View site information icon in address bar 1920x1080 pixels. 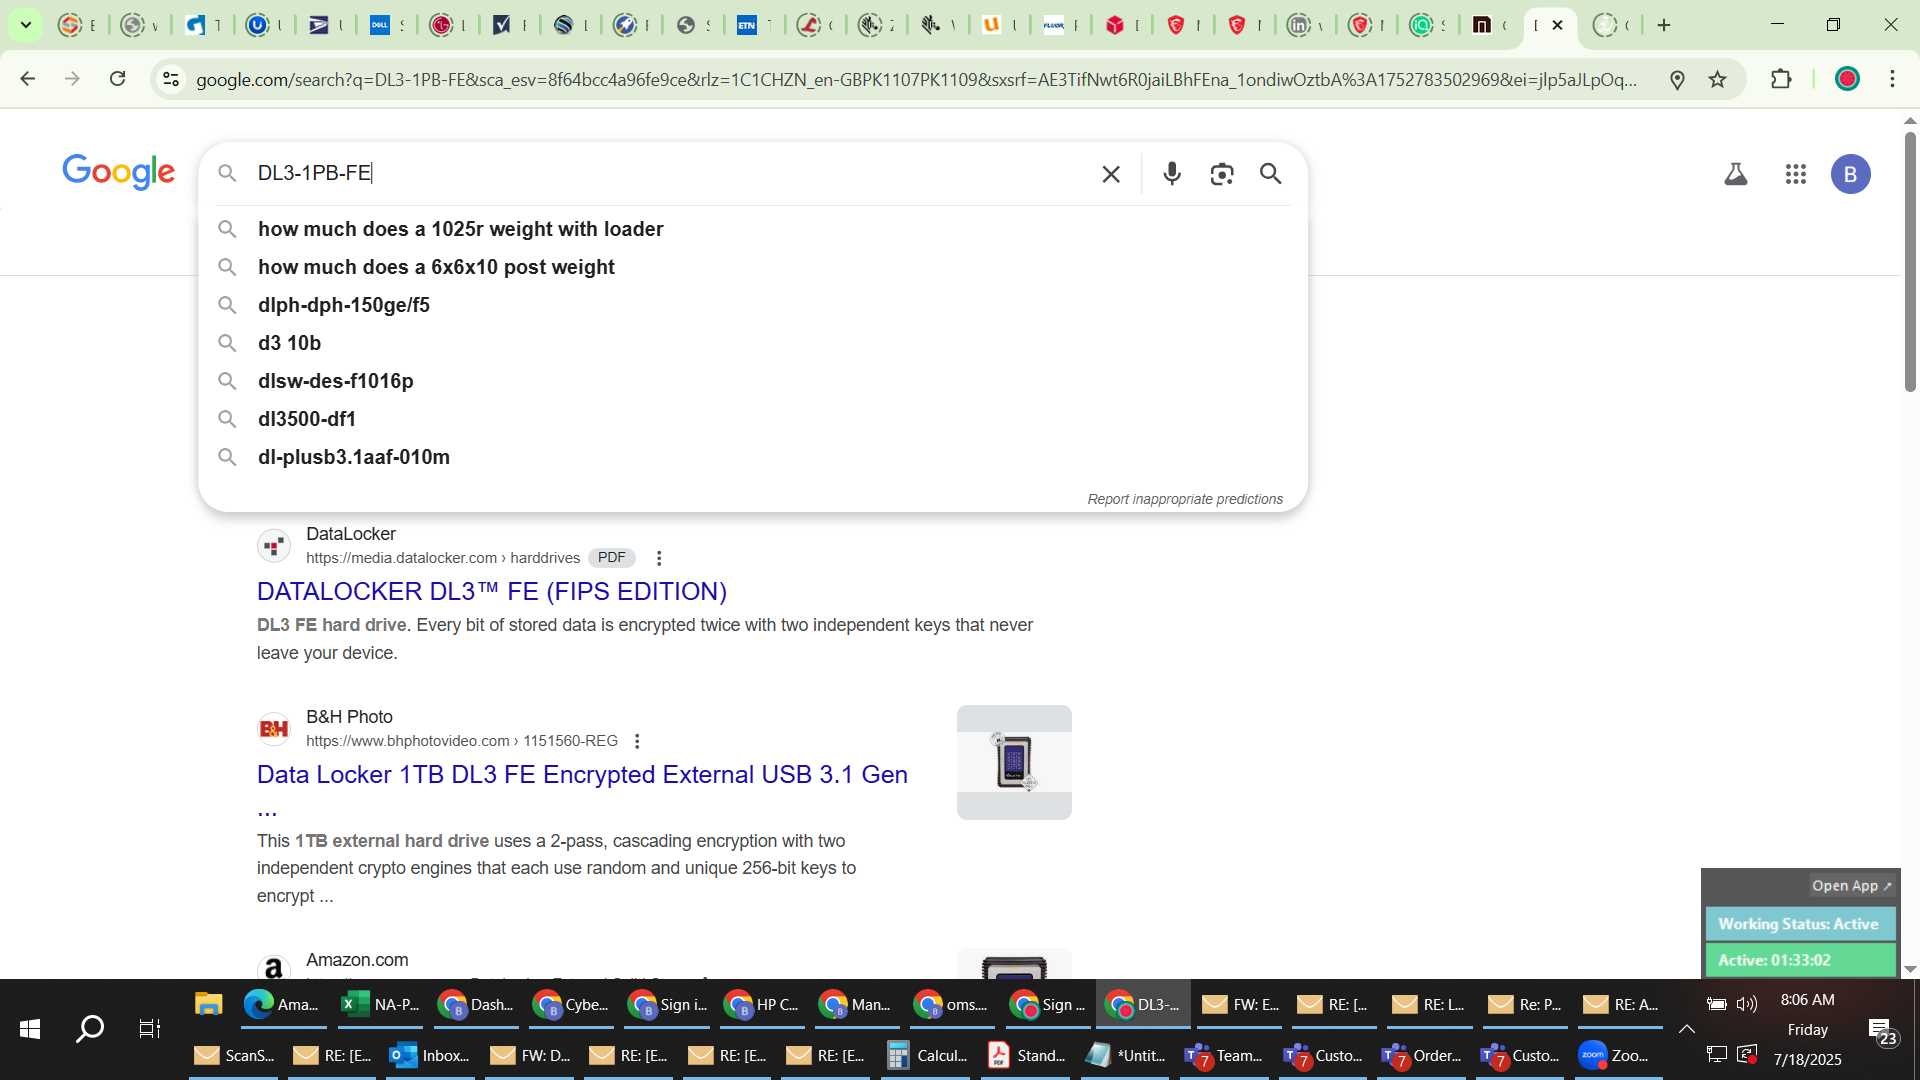click(171, 79)
